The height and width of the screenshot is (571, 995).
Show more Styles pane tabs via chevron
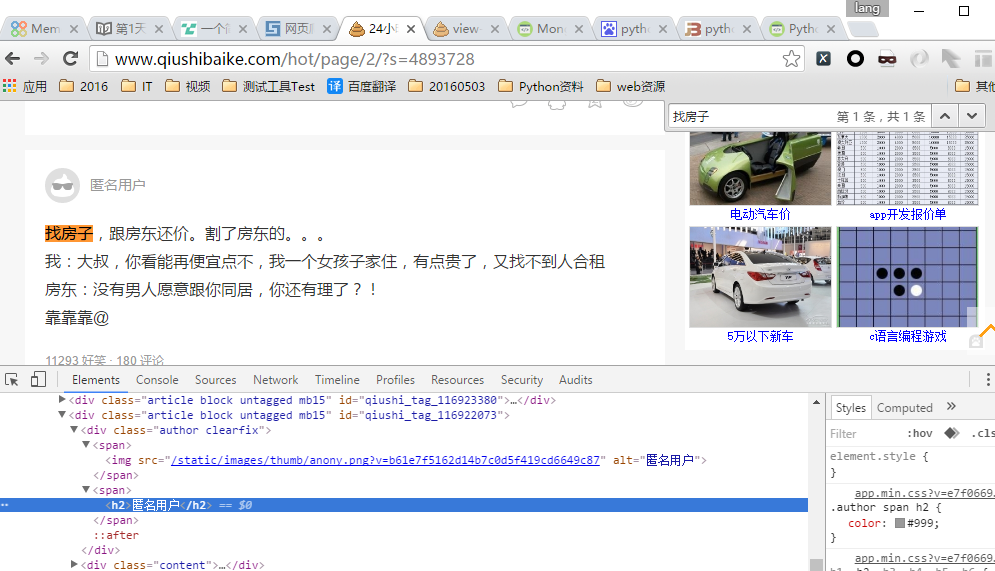pos(951,407)
